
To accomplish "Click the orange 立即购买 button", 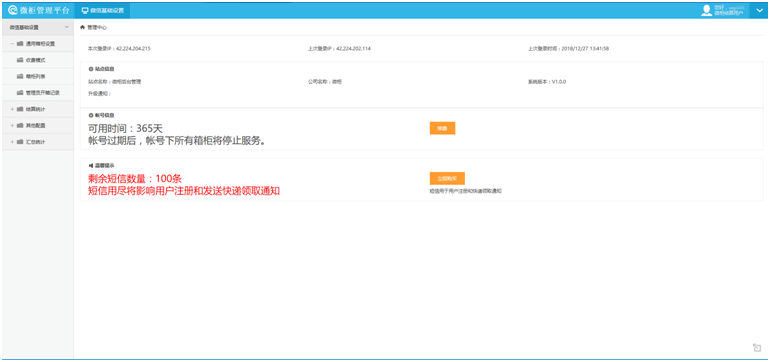I will 447,178.
